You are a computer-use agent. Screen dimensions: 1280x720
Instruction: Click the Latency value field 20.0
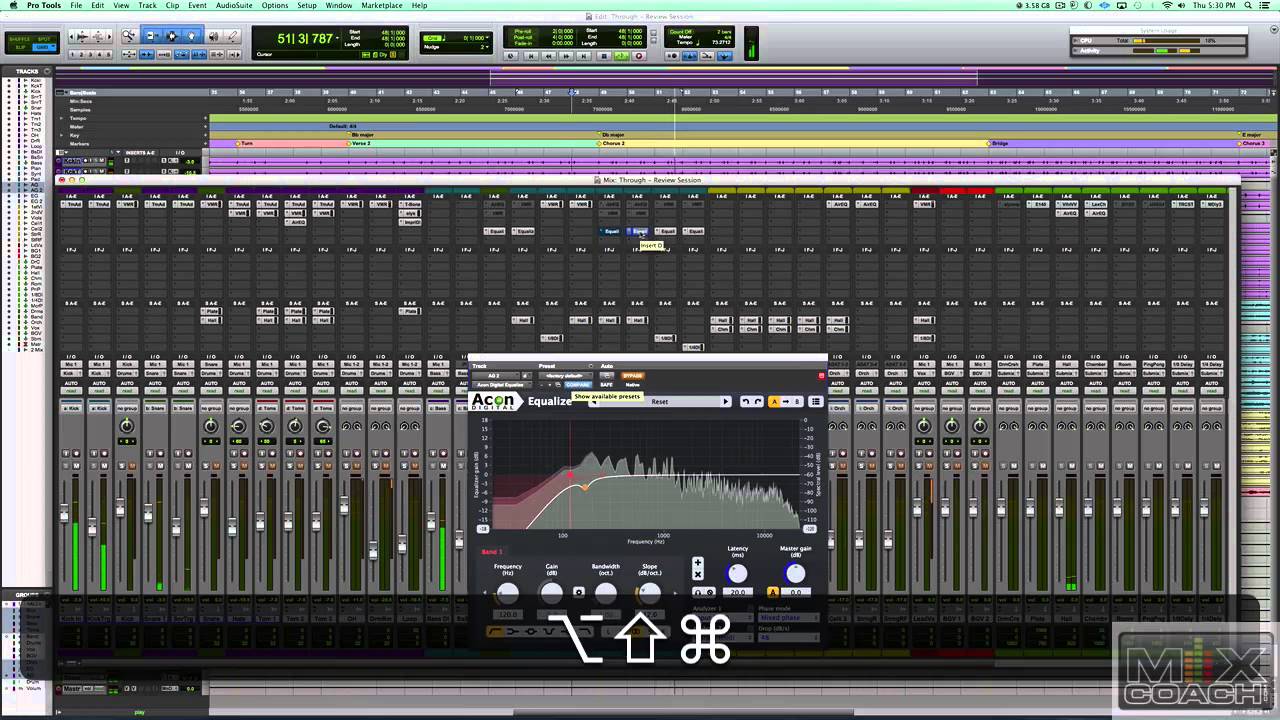coord(738,592)
